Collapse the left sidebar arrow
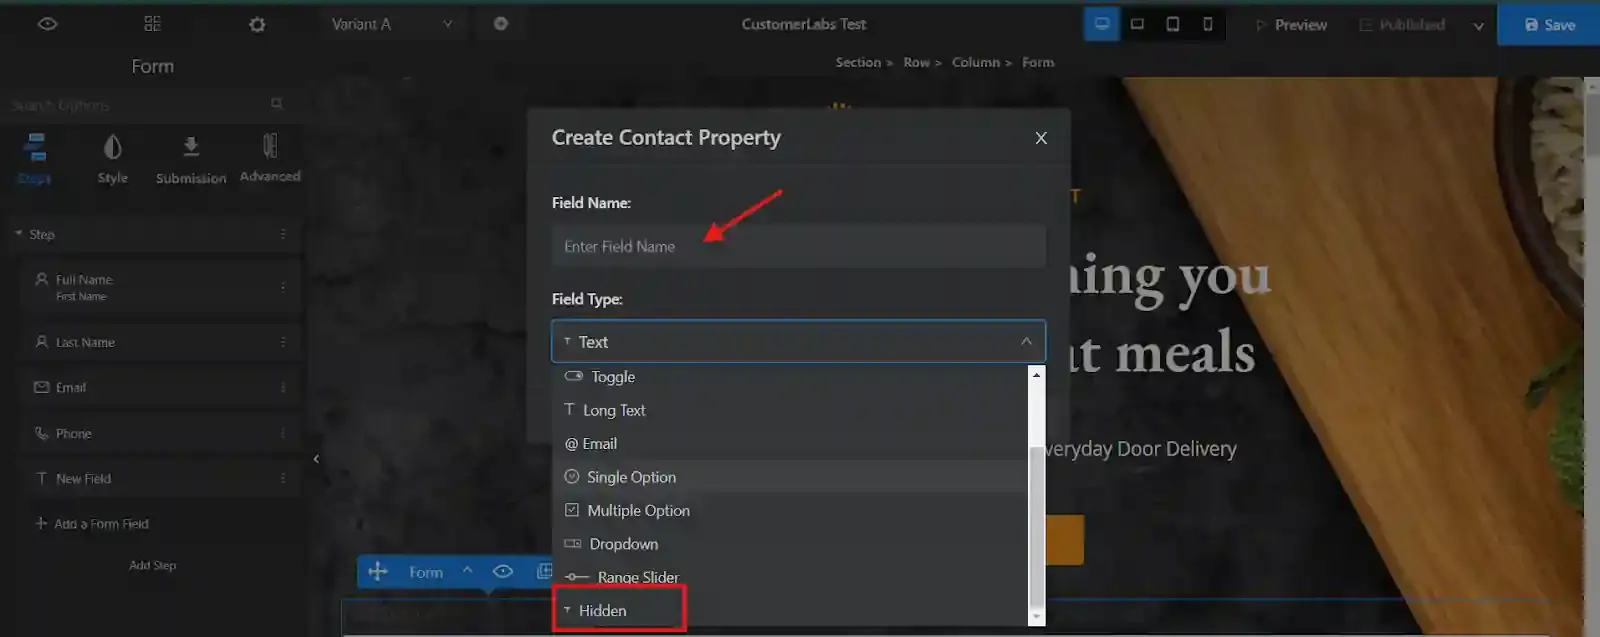1600x637 pixels. pyautogui.click(x=316, y=459)
